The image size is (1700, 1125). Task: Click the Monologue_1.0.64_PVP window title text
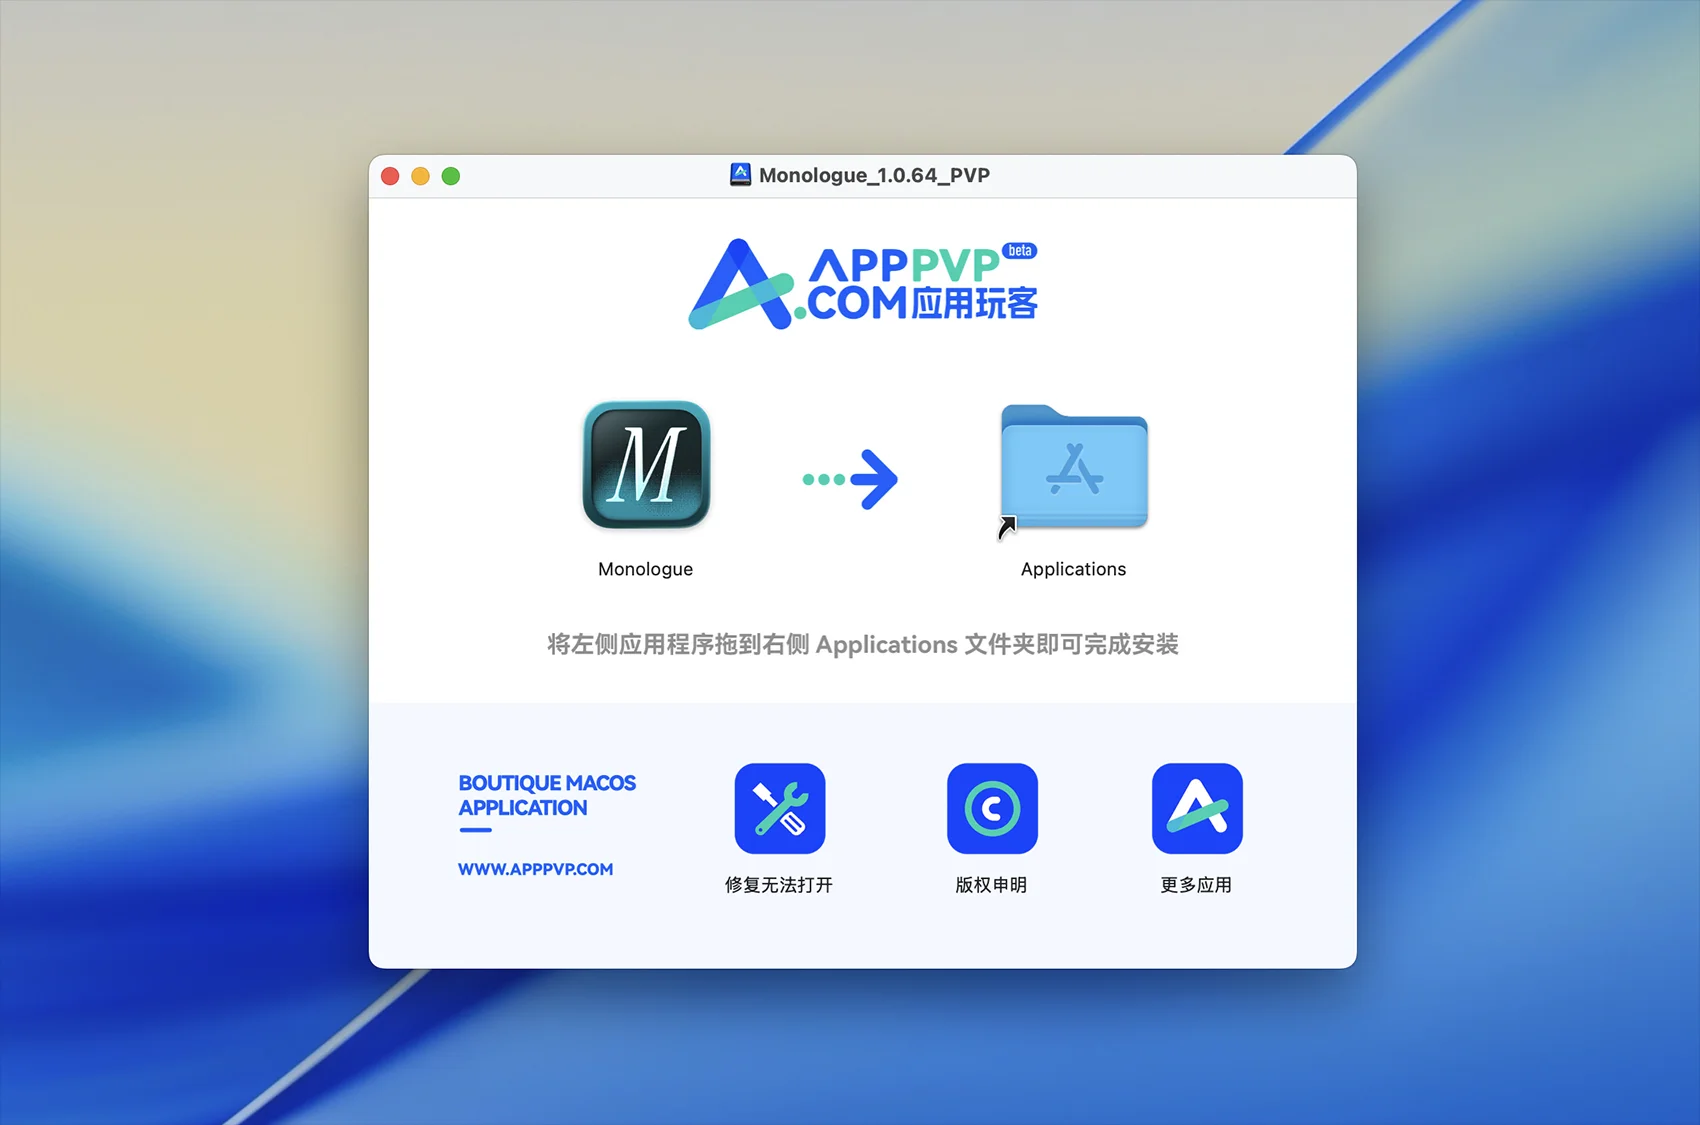click(x=874, y=175)
